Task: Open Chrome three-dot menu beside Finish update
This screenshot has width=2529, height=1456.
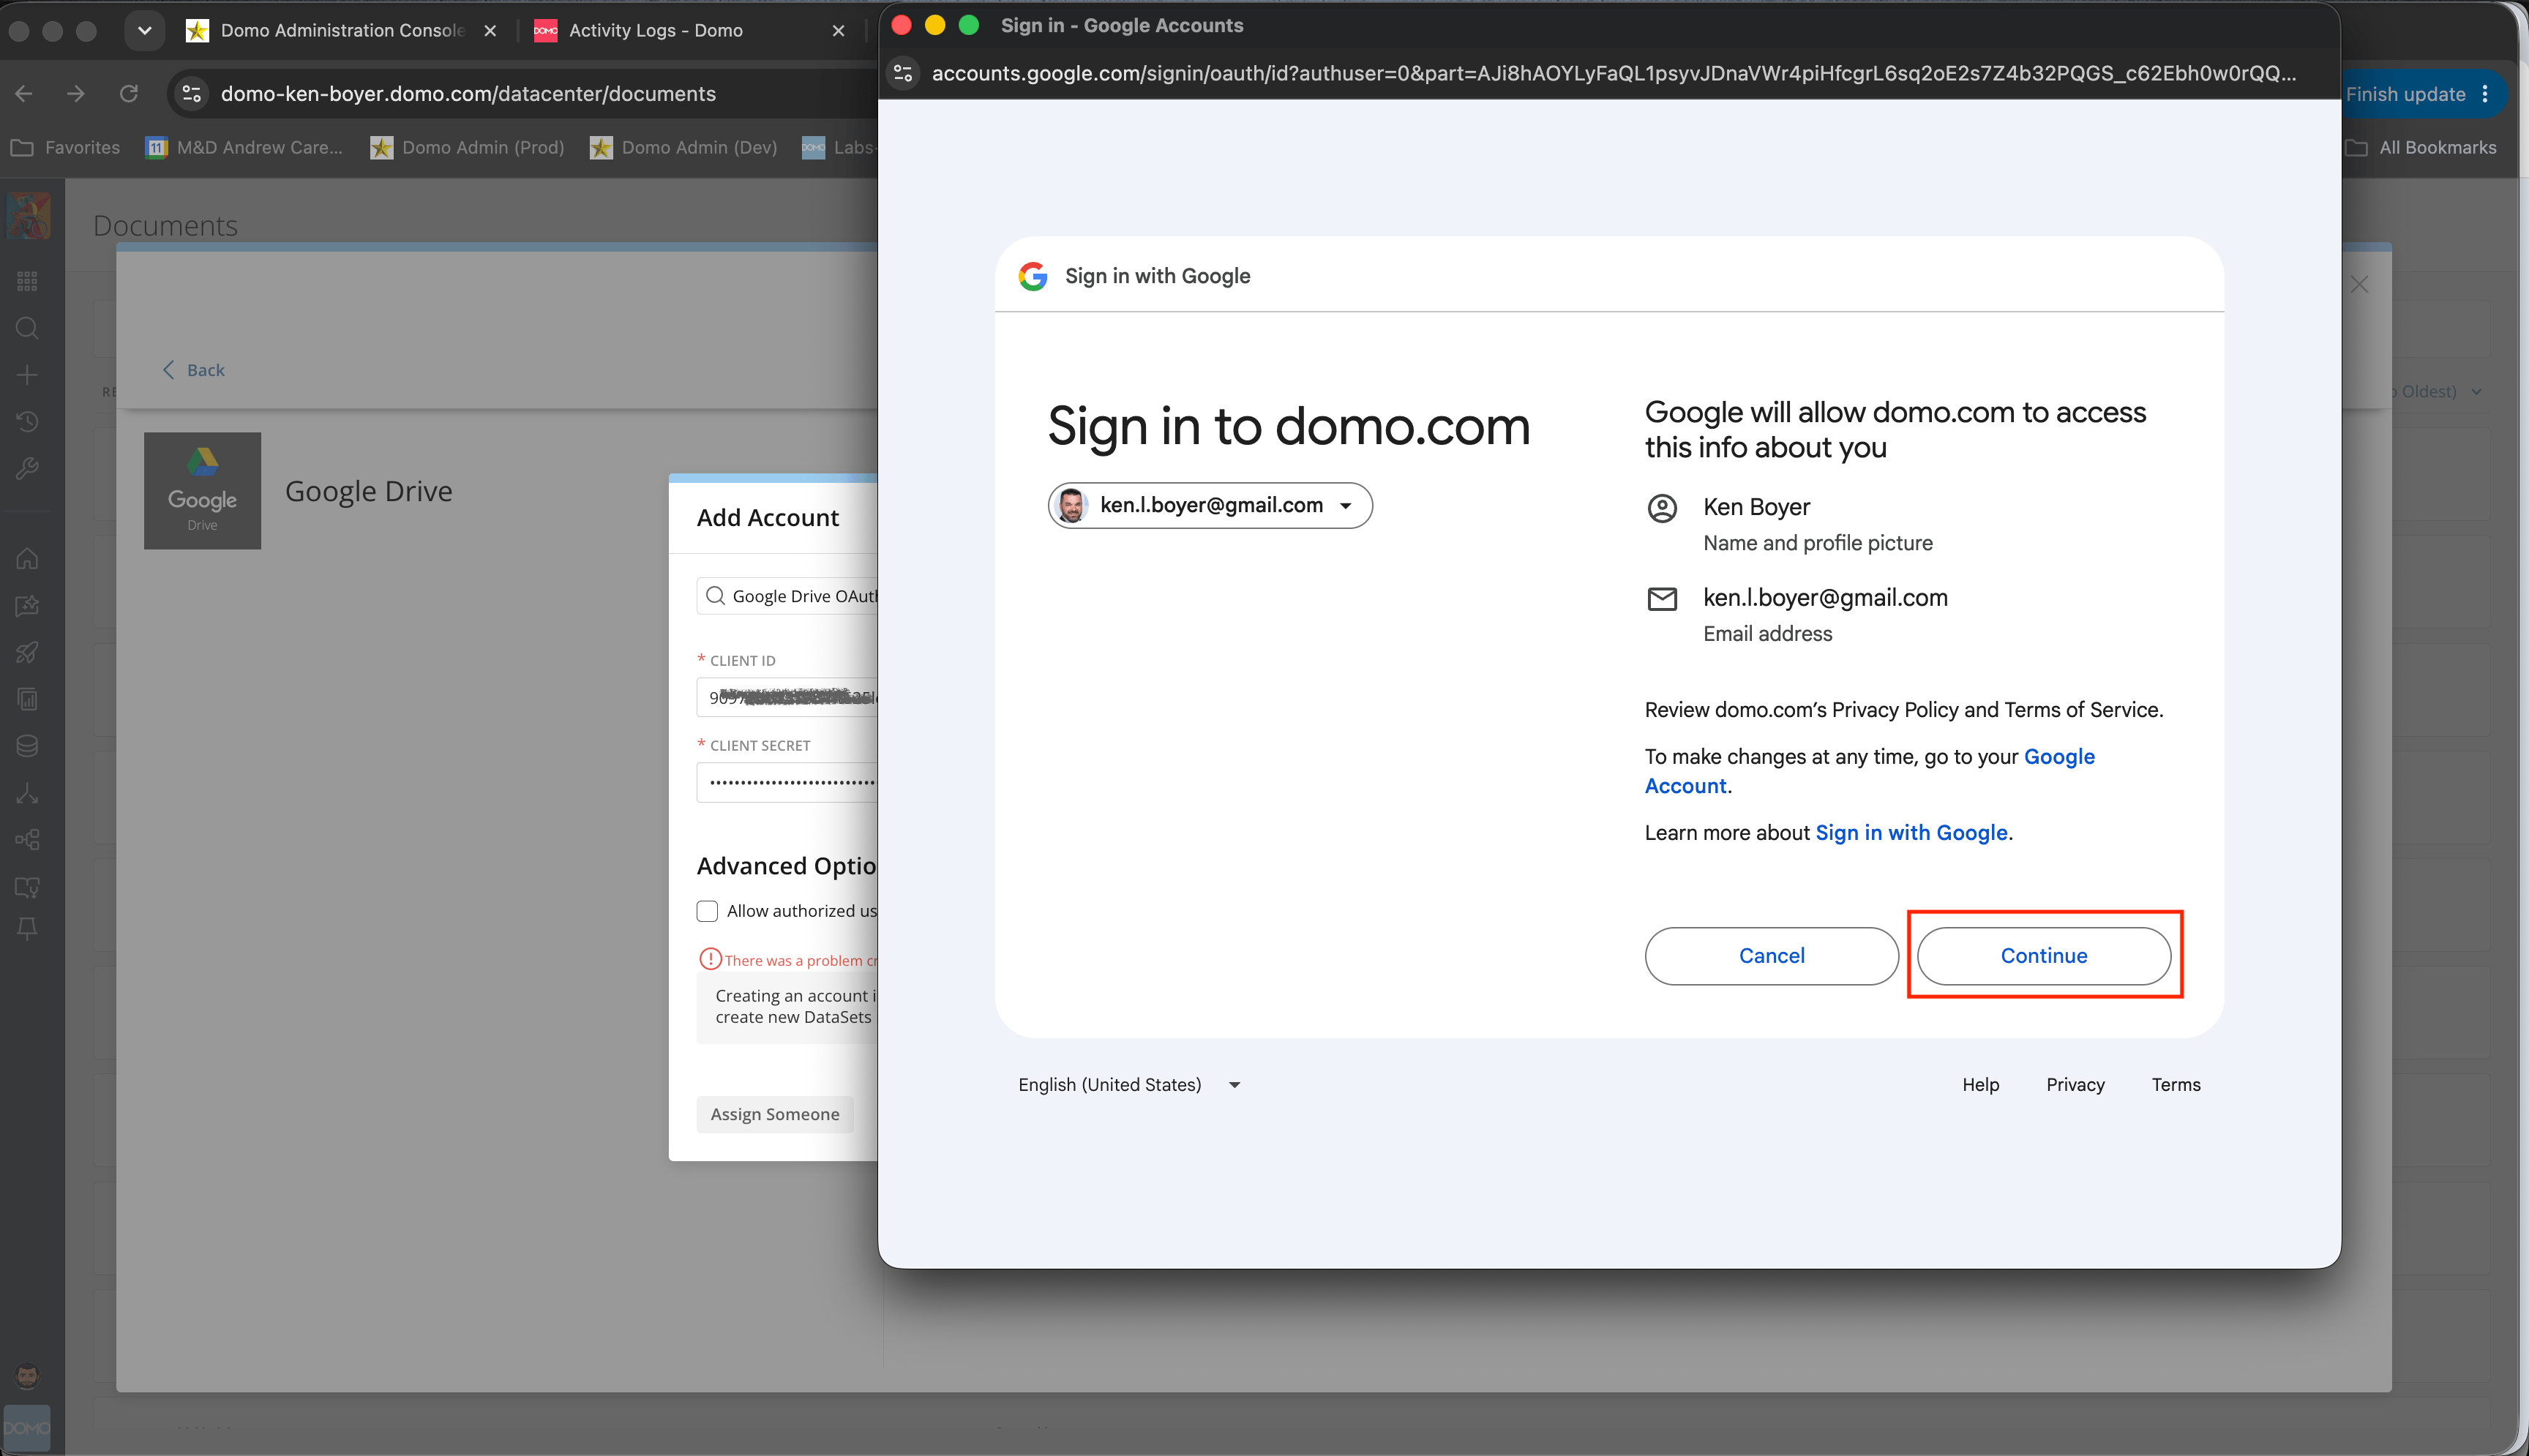Action: [x=2485, y=94]
